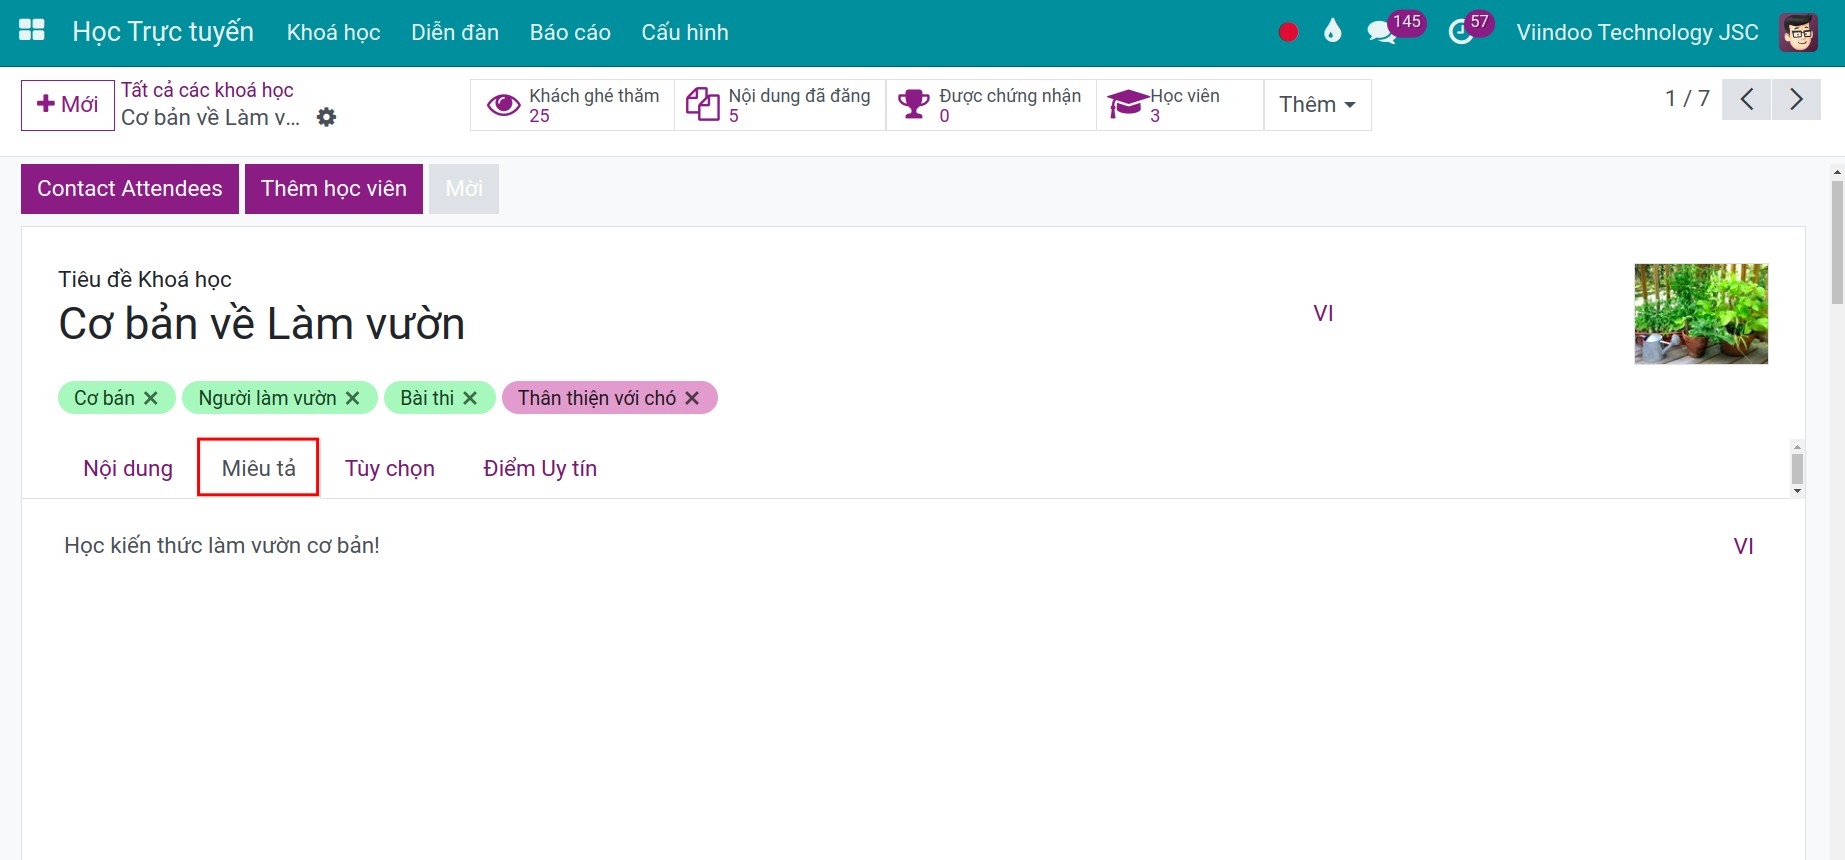The image size is (1845, 860).
Task: Open the gear actions menu beside course name
Action: 326,117
